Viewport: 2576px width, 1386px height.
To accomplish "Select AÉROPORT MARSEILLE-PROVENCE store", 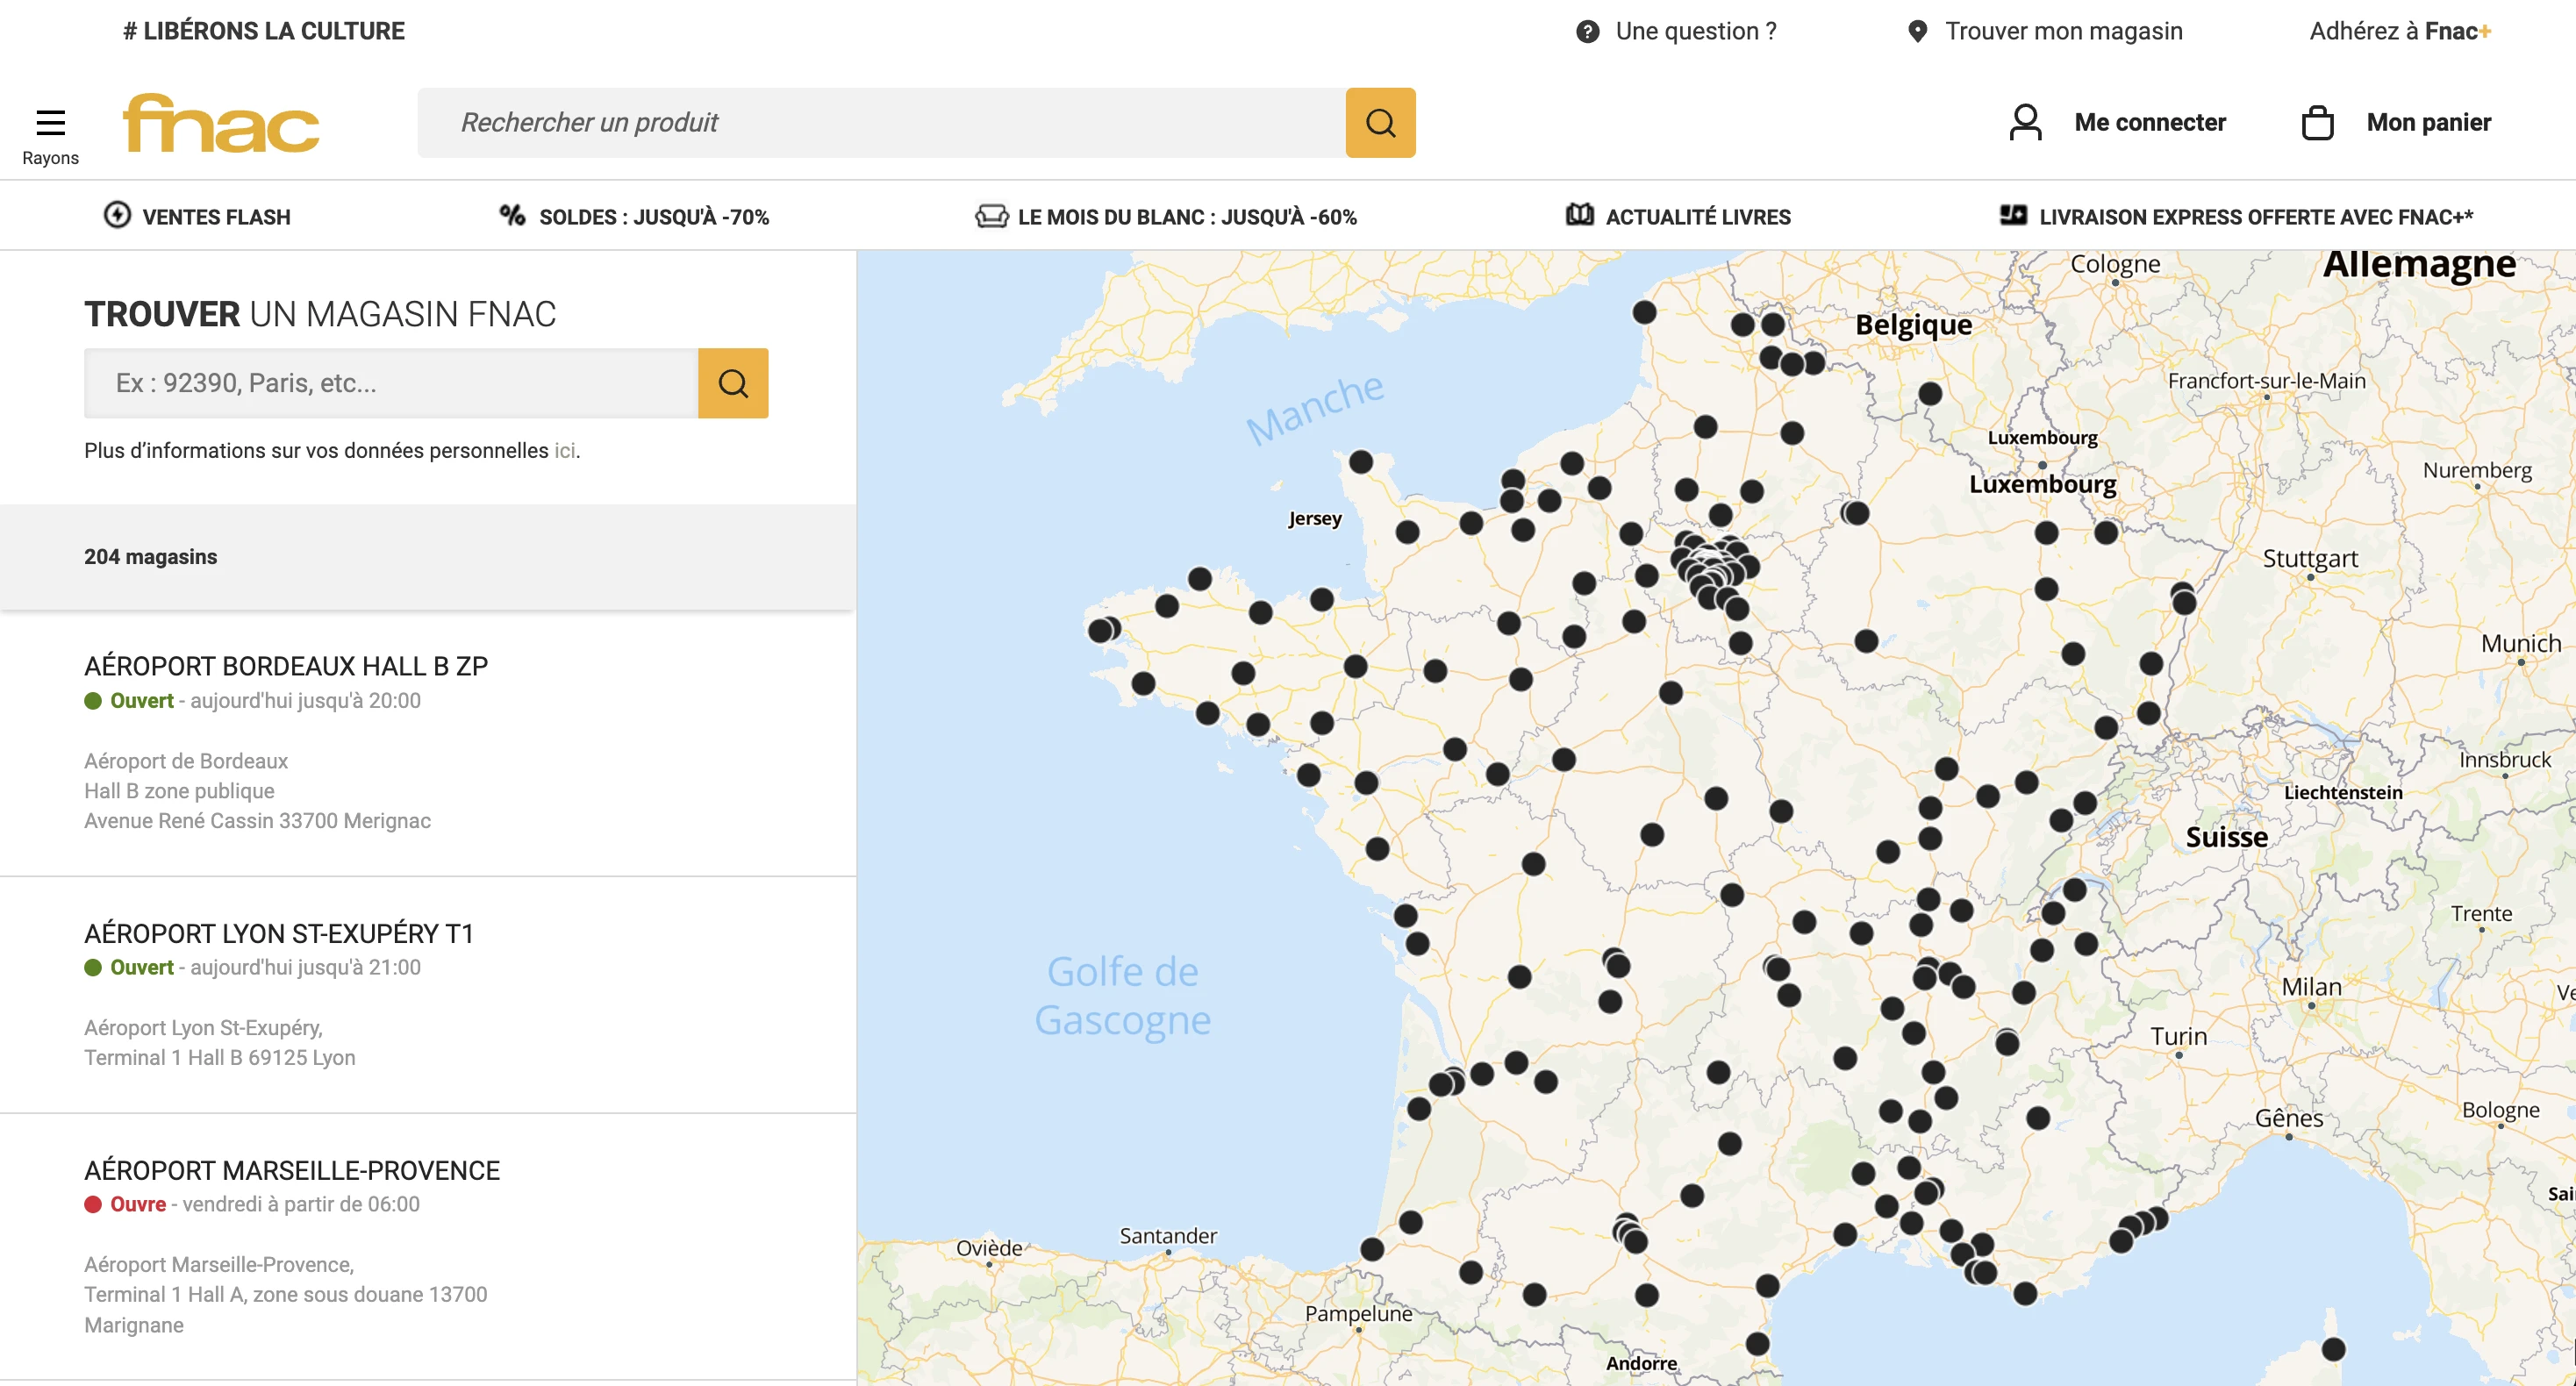I will (292, 1170).
